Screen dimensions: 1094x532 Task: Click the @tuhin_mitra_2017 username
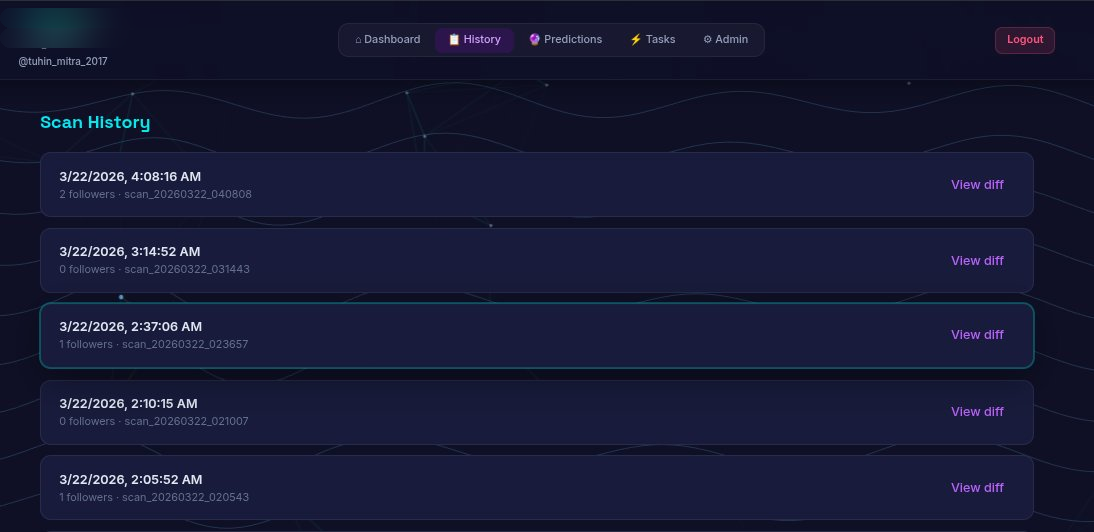pyautogui.click(x=62, y=61)
